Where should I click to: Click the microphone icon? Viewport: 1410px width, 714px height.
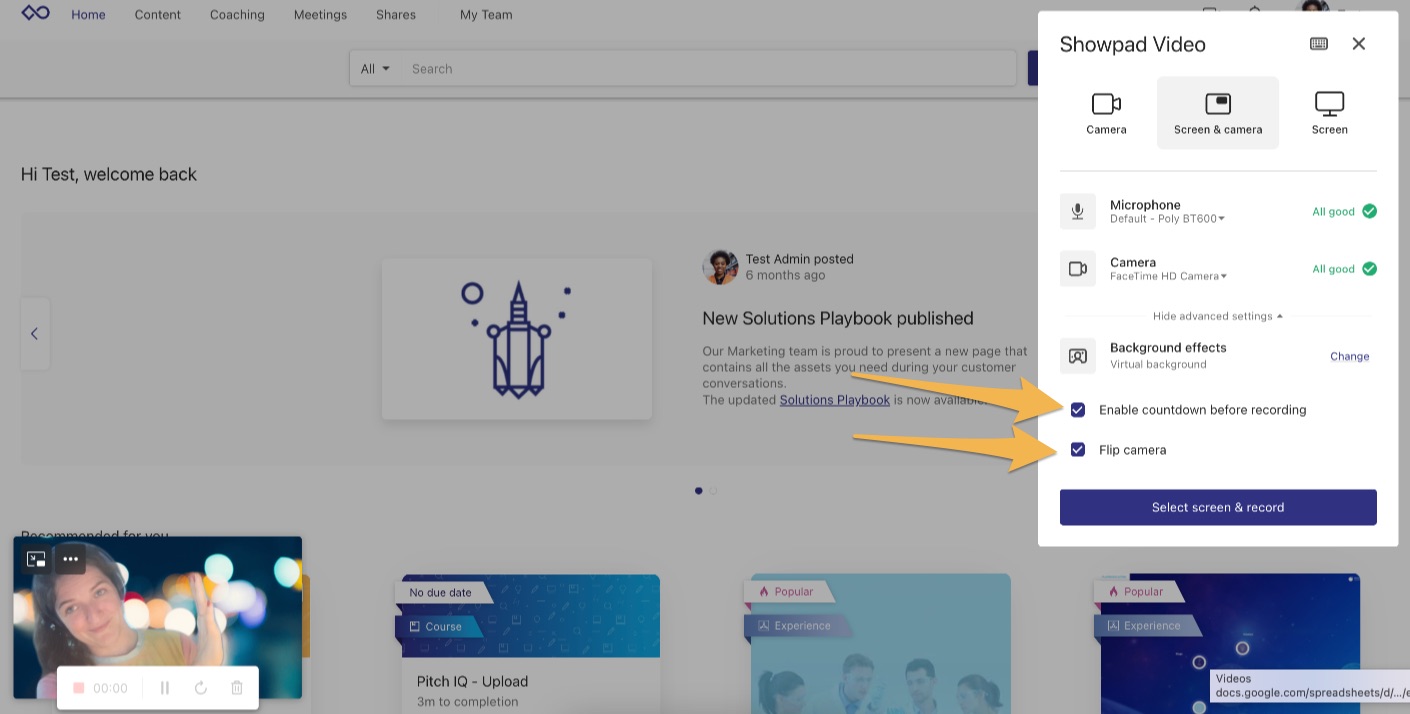pyautogui.click(x=1078, y=211)
